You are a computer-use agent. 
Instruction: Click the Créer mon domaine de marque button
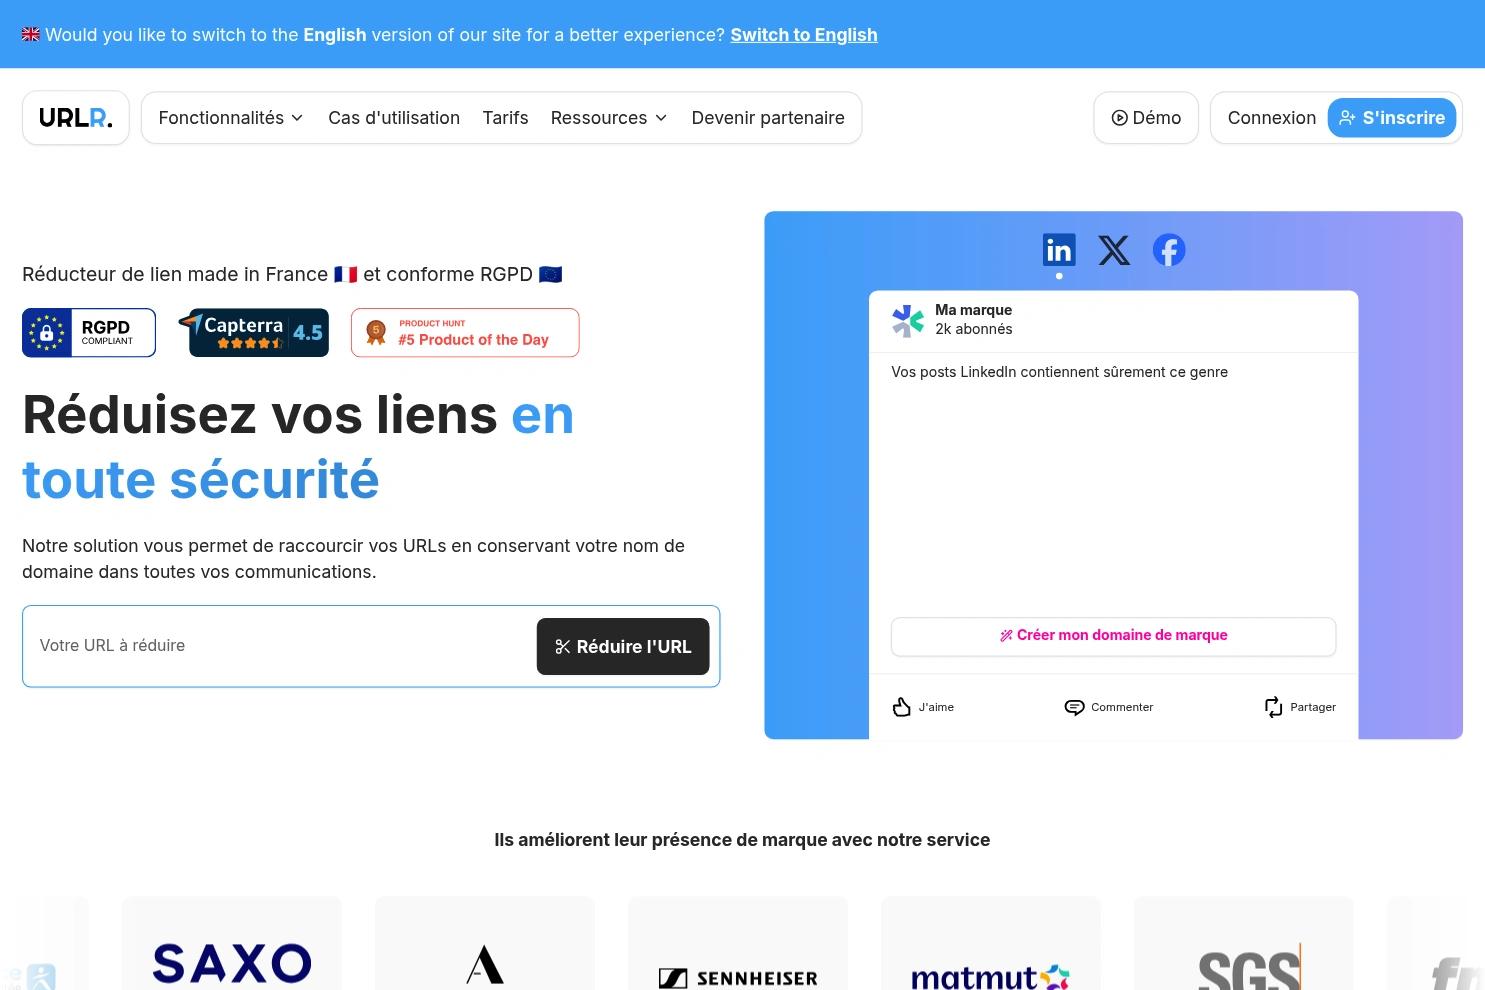[1113, 636]
